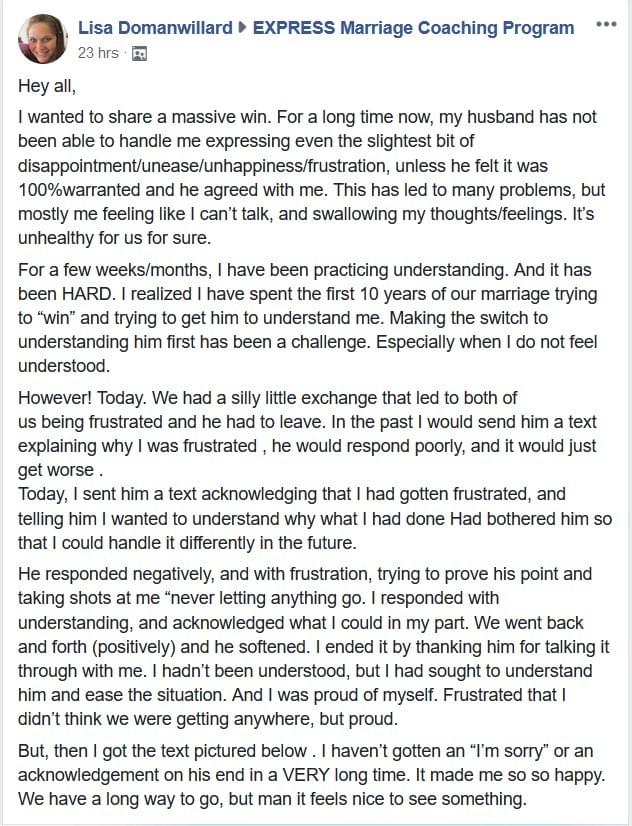Click the "But, then I got the text" paragraph
This screenshot has height=826, width=632.
tap(312, 775)
